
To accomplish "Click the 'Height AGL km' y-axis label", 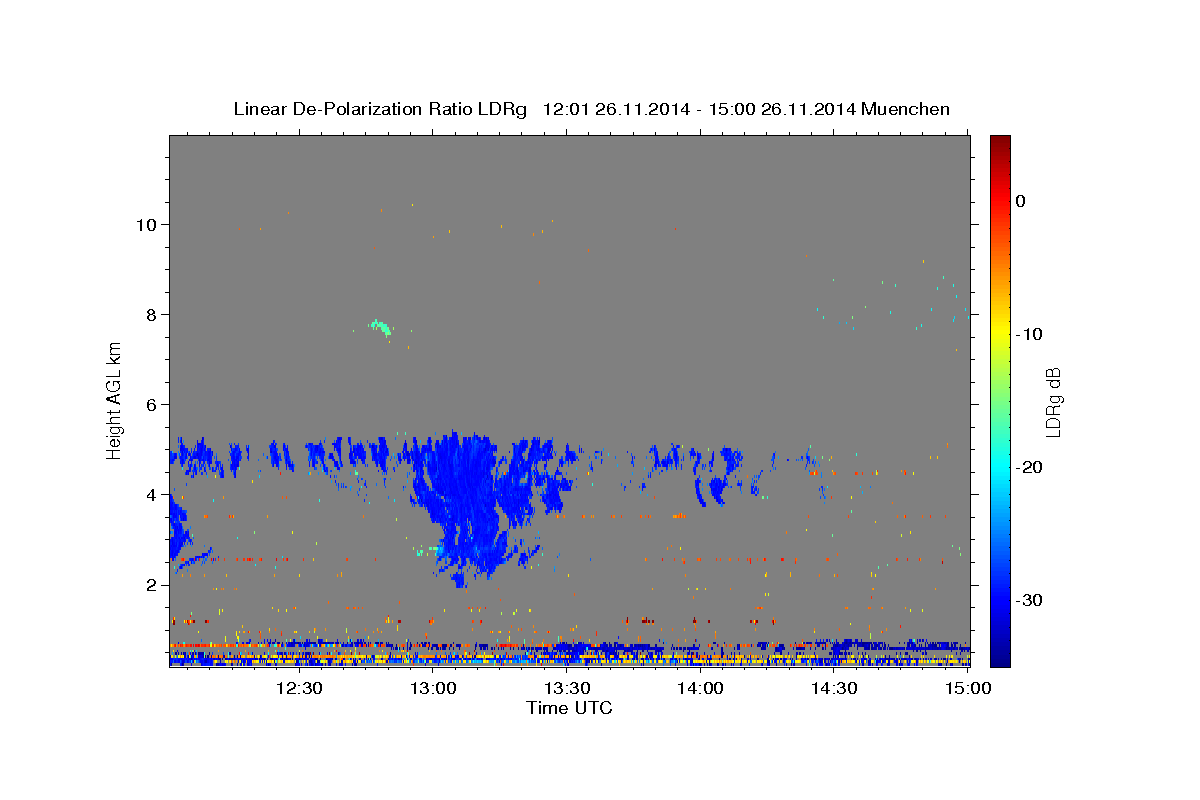I will click(115, 400).
